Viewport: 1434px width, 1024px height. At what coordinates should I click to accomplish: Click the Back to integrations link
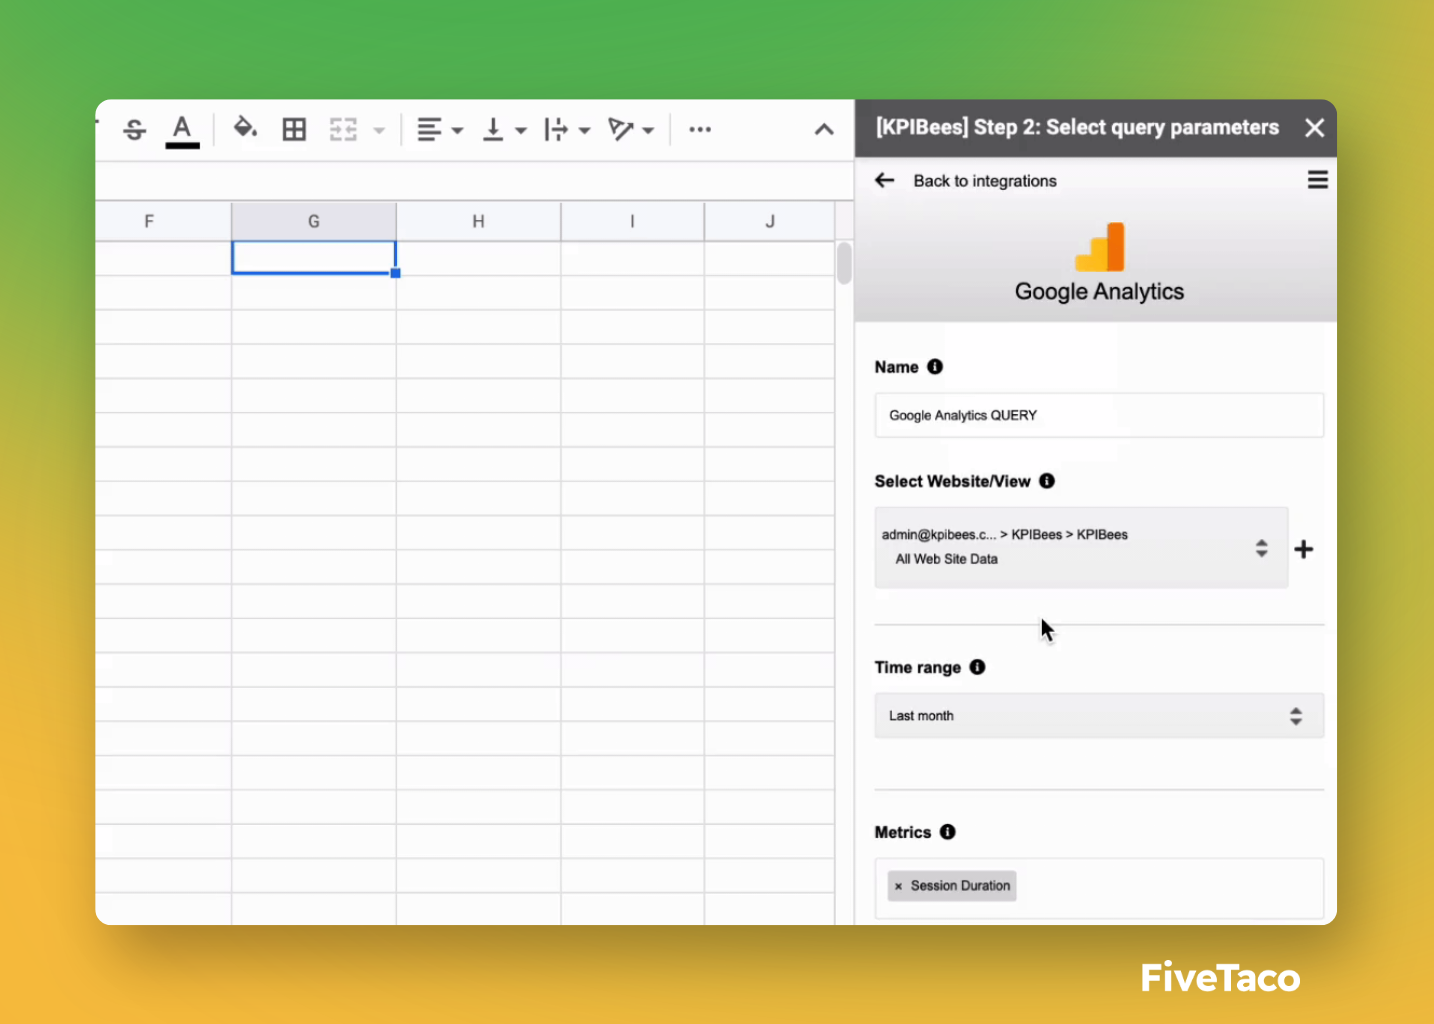click(985, 181)
